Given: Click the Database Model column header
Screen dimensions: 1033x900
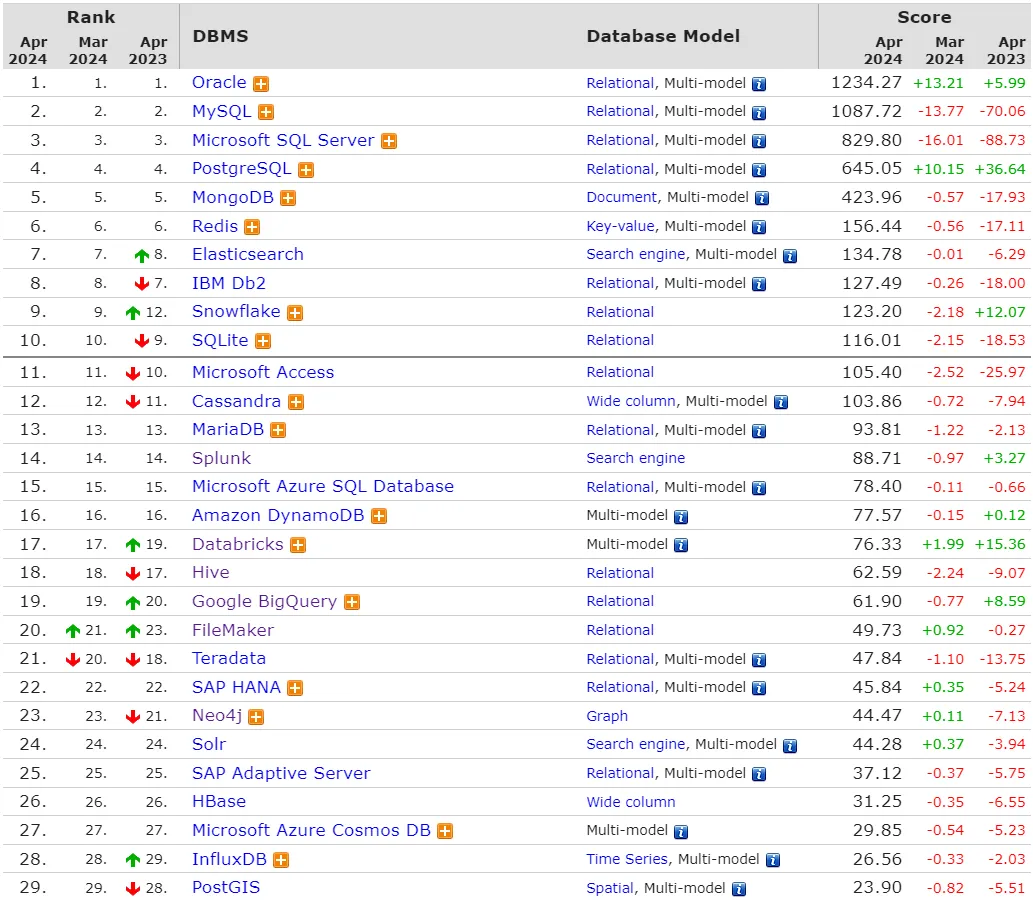Looking at the screenshot, I should (x=663, y=36).
